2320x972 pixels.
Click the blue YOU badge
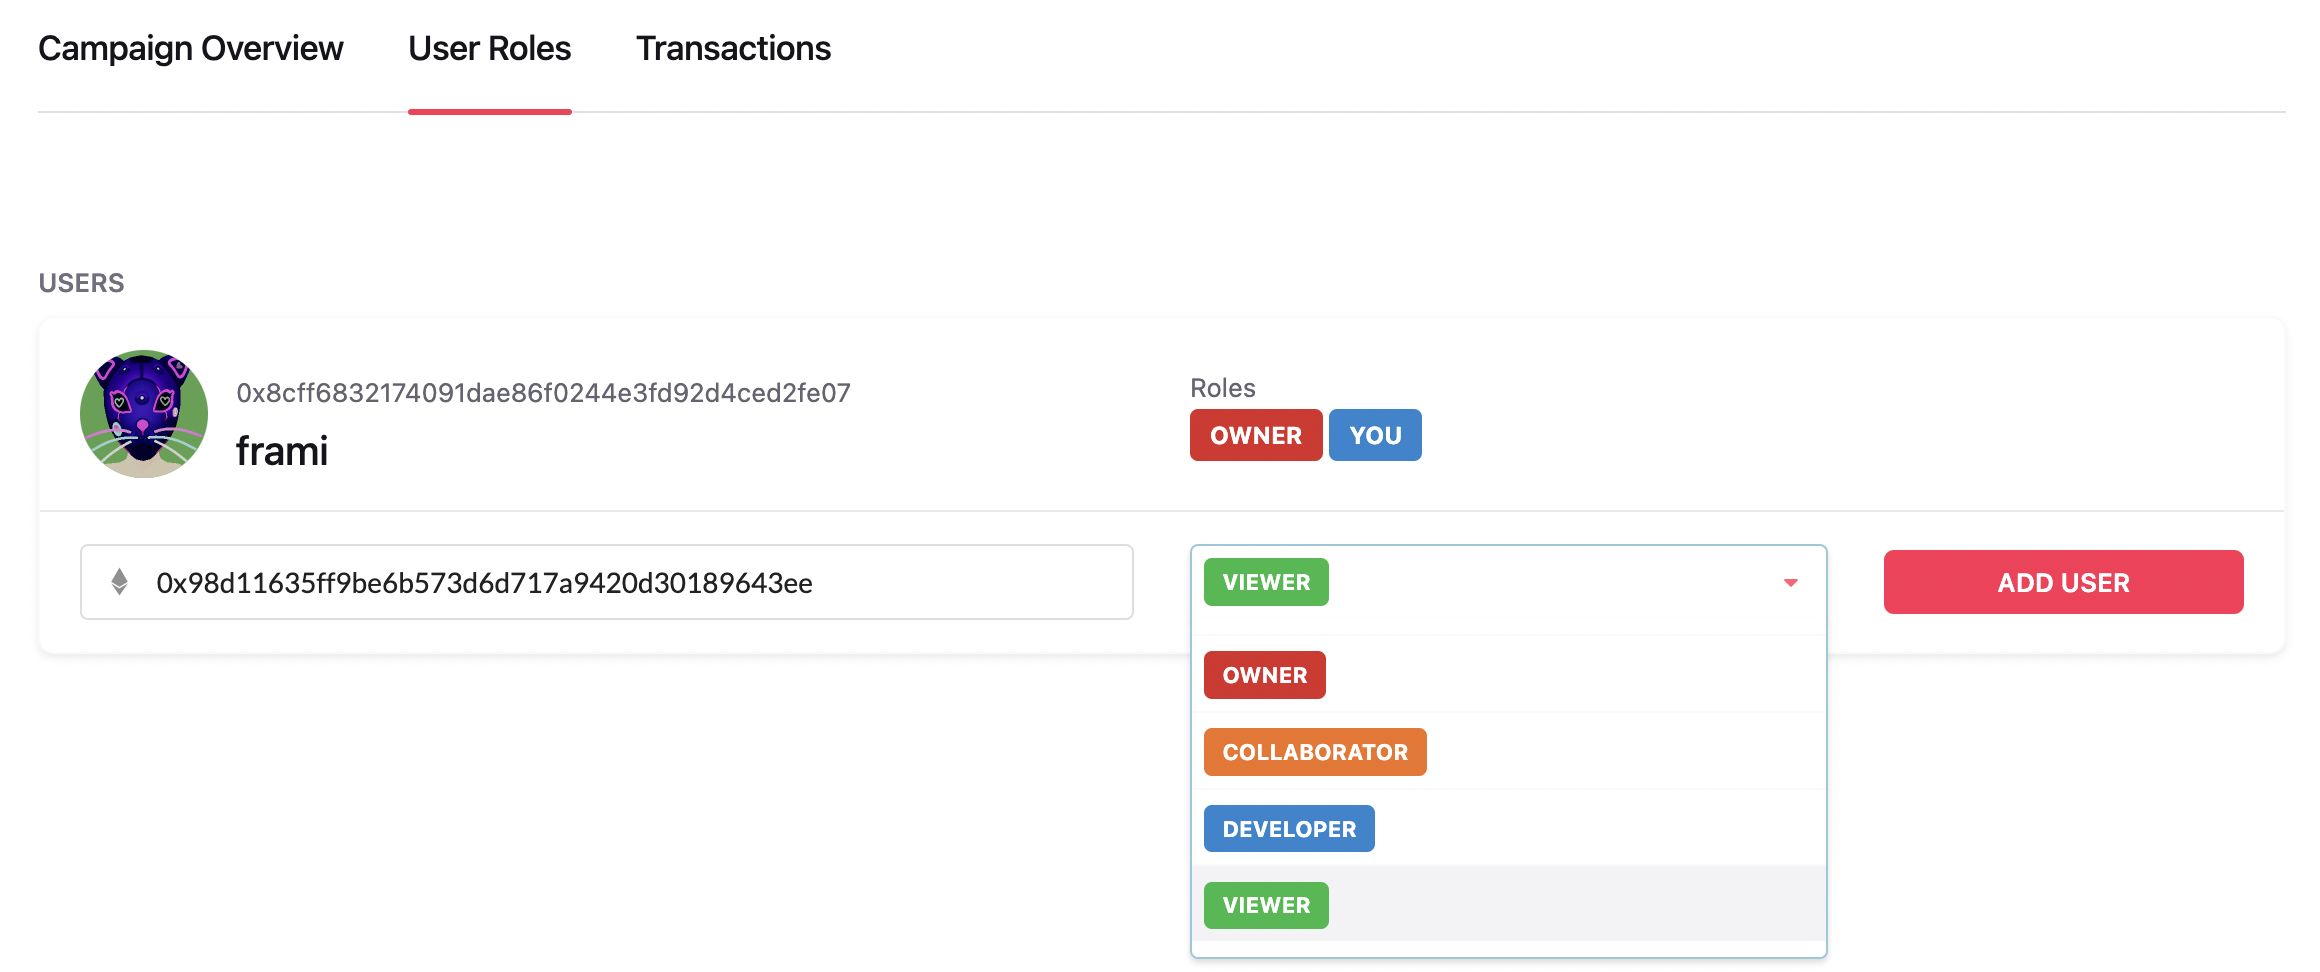click(x=1375, y=435)
